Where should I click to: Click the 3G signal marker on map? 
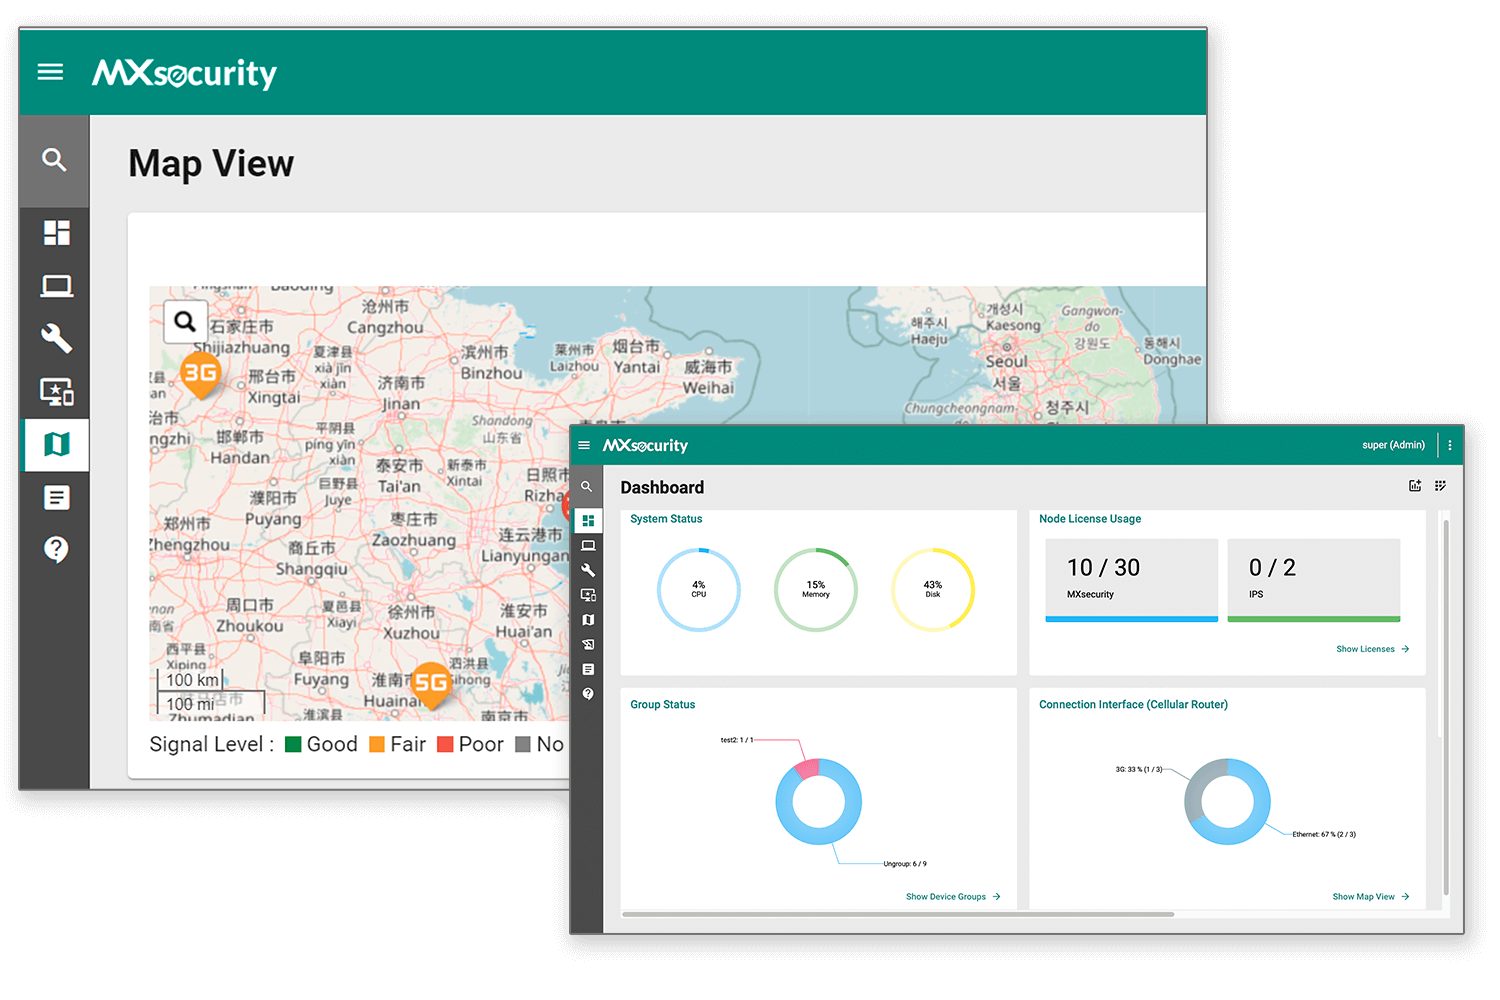pyautogui.click(x=200, y=374)
